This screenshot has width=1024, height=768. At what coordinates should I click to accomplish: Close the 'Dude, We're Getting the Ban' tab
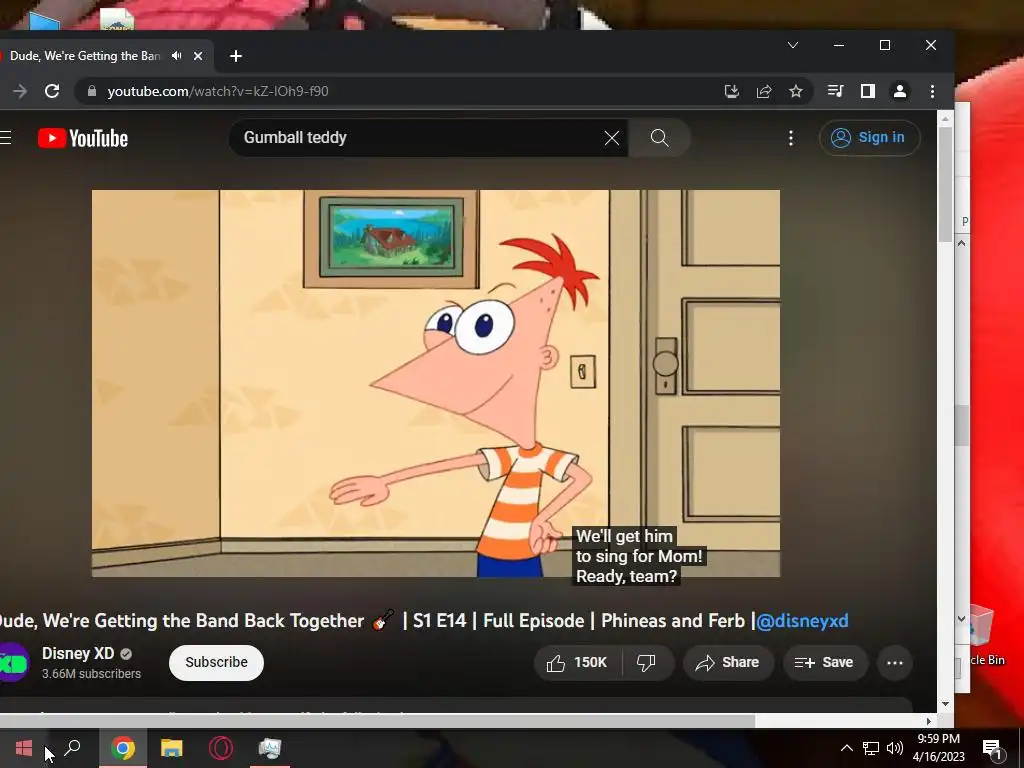click(x=198, y=56)
